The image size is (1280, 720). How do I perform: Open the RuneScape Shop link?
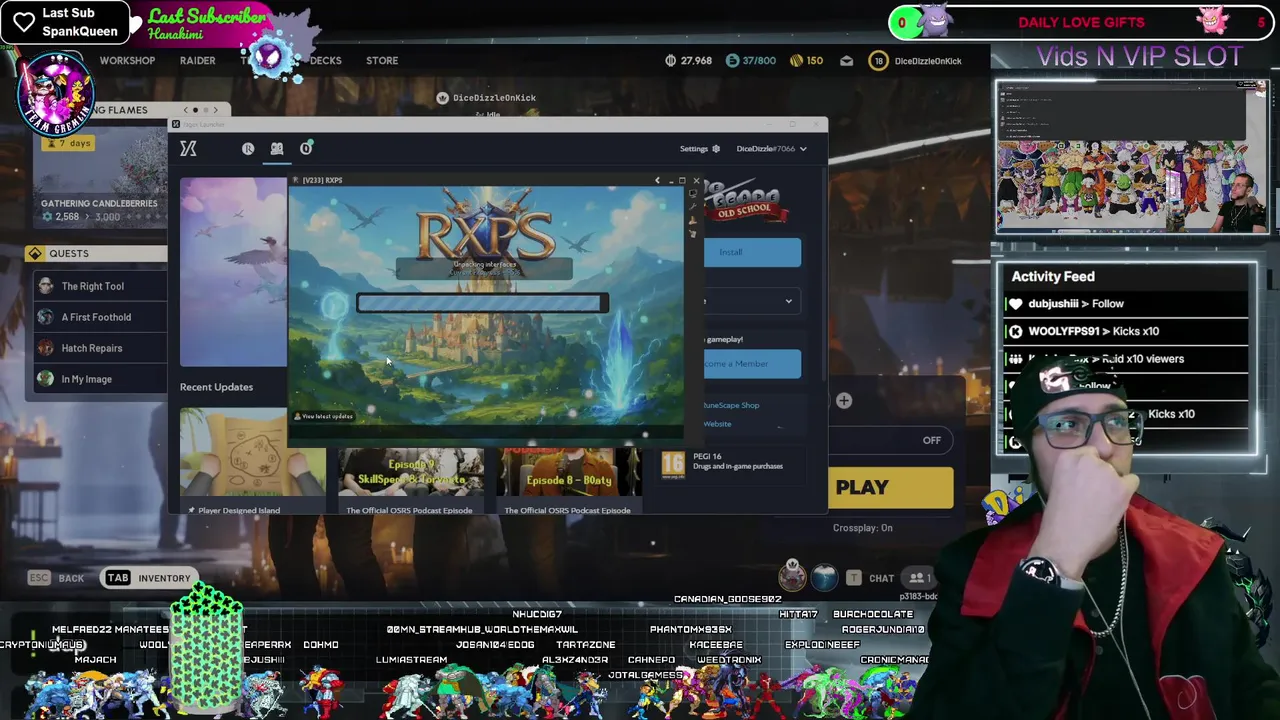point(731,405)
